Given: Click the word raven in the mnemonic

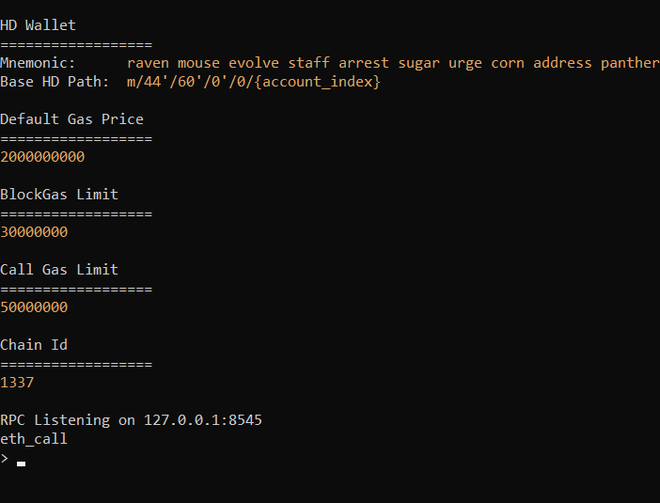Looking at the screenshot, I should point(148,63).
